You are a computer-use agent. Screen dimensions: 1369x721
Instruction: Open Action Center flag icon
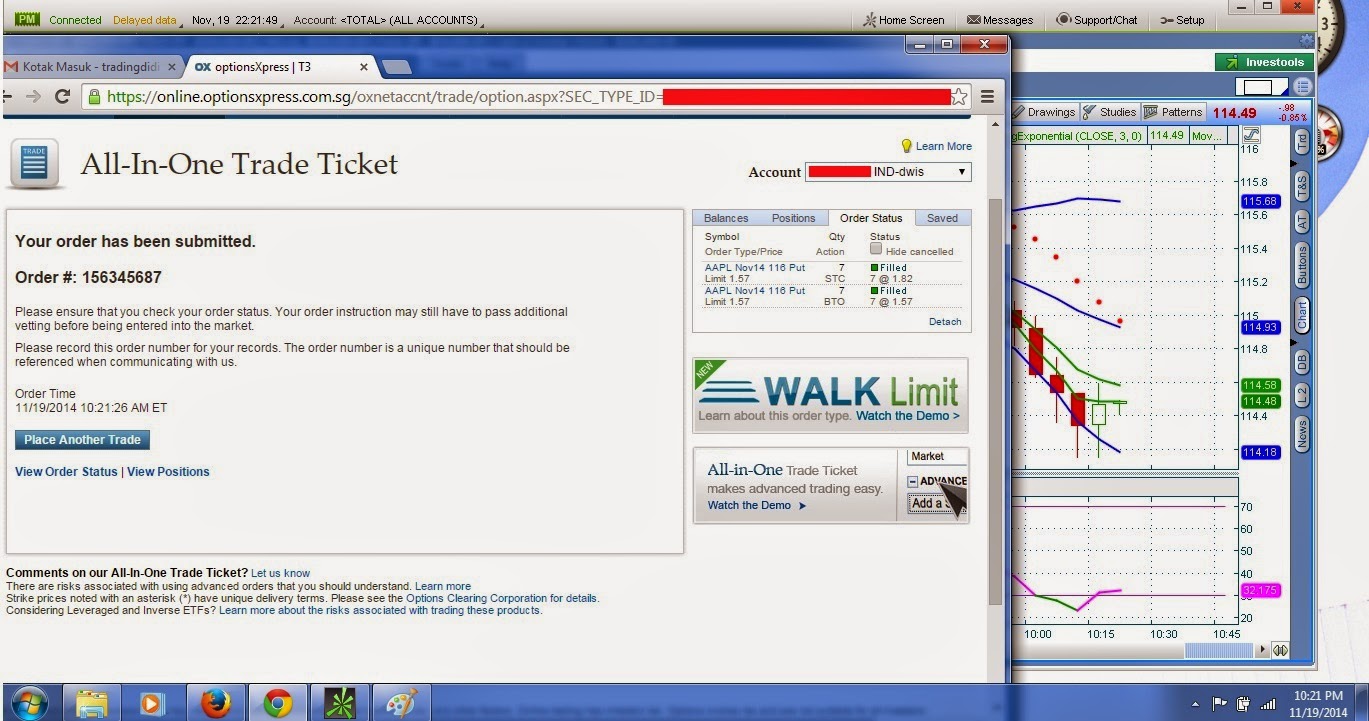1220,703
